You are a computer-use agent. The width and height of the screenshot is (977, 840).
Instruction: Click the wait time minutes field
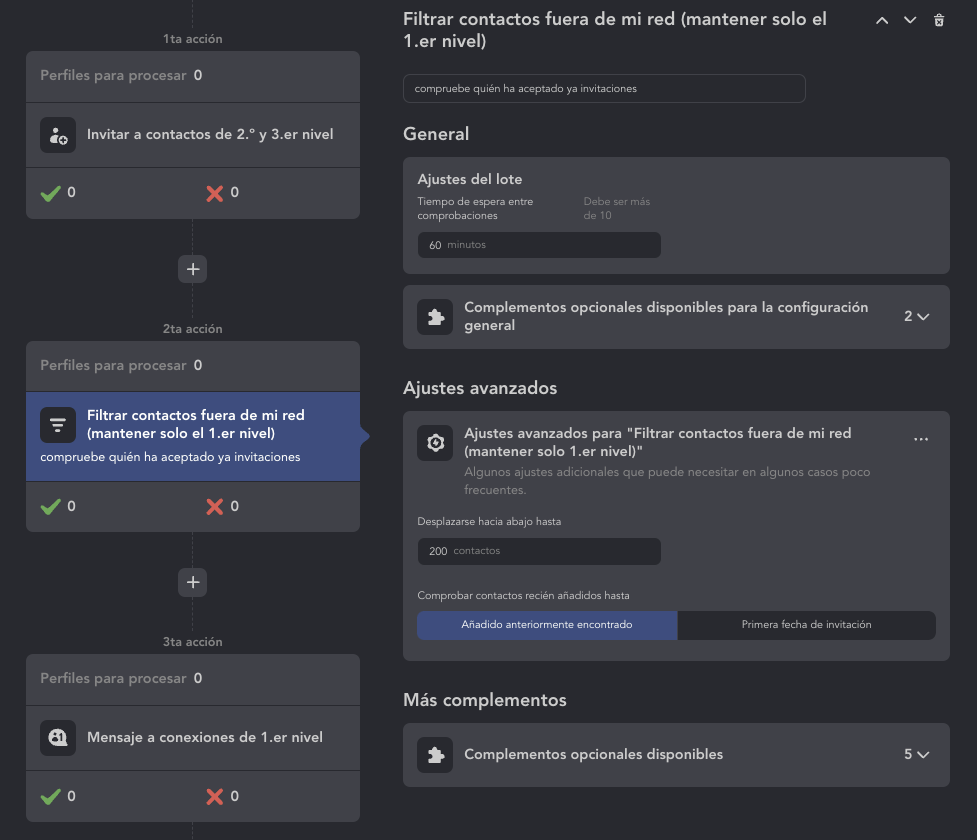coord(539,245)
